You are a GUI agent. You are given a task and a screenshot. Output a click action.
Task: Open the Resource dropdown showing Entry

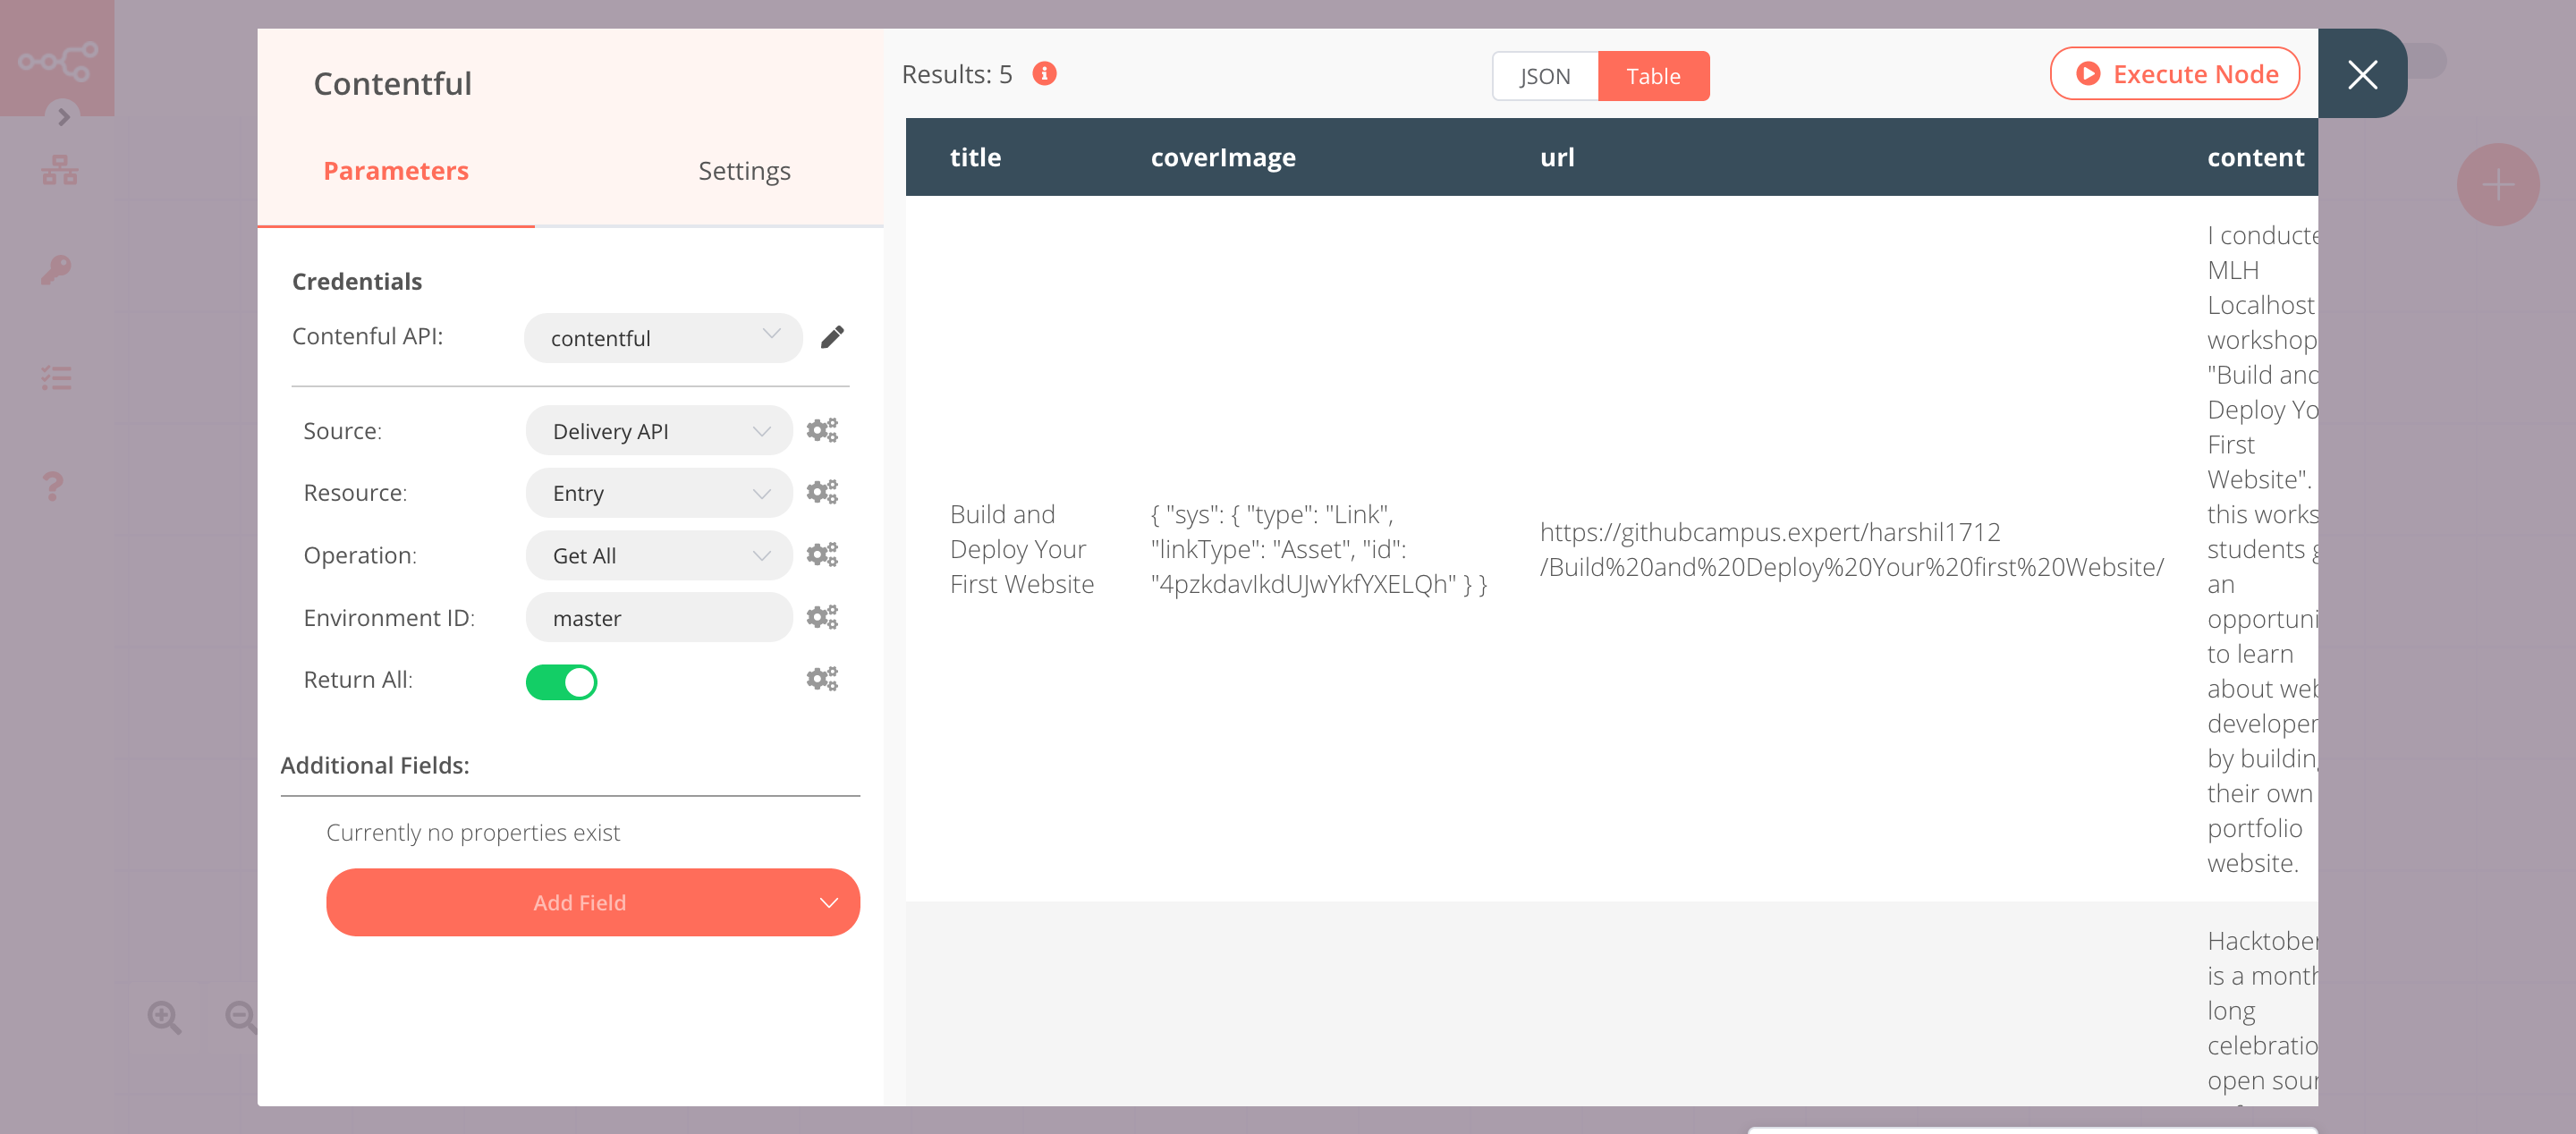pyautogui.click(x=657, y=492)
